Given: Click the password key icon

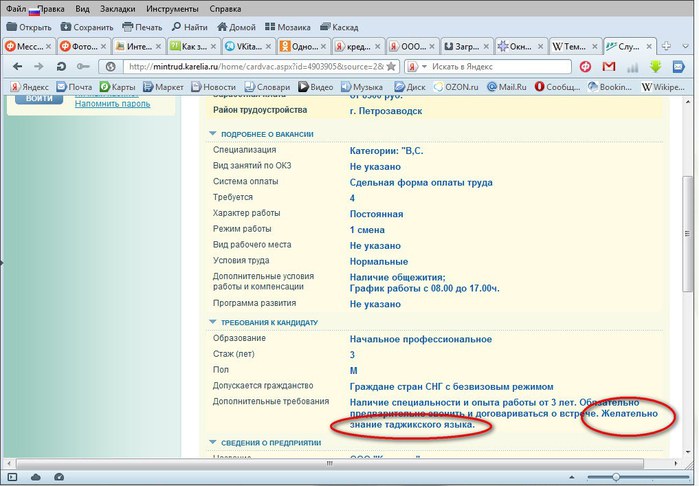Looking at the screenshot, I should pyautogui.click(x=83, y=66).
